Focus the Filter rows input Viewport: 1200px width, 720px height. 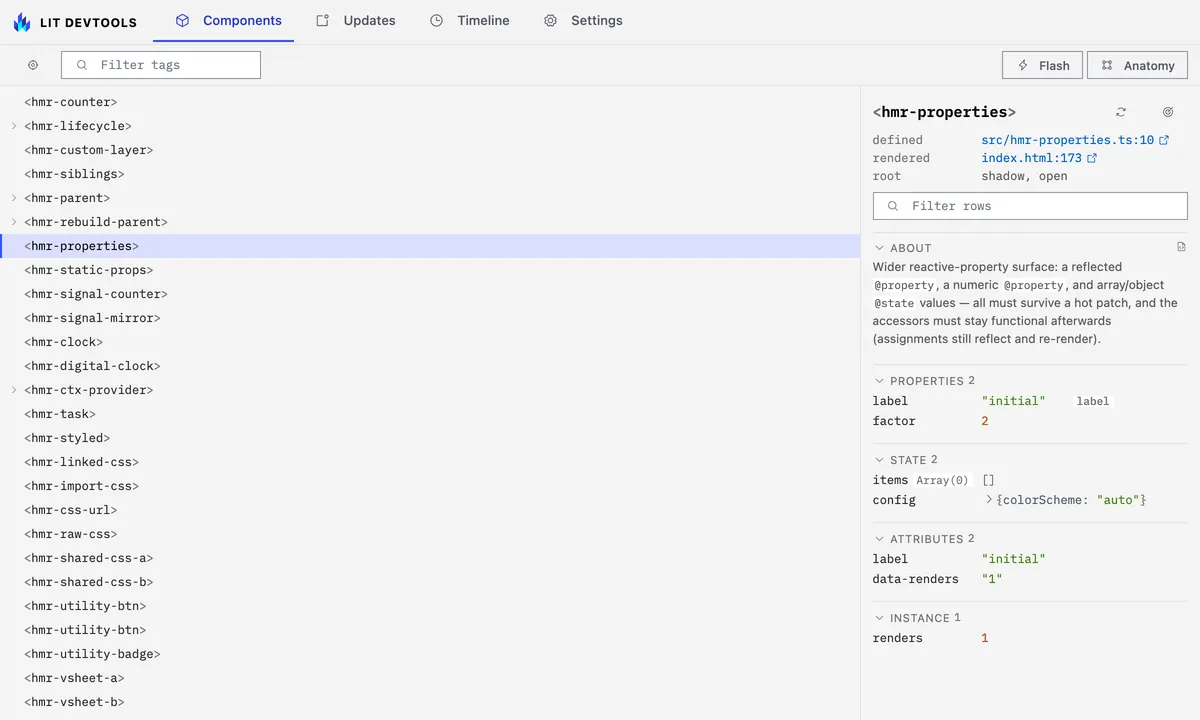1030,206
